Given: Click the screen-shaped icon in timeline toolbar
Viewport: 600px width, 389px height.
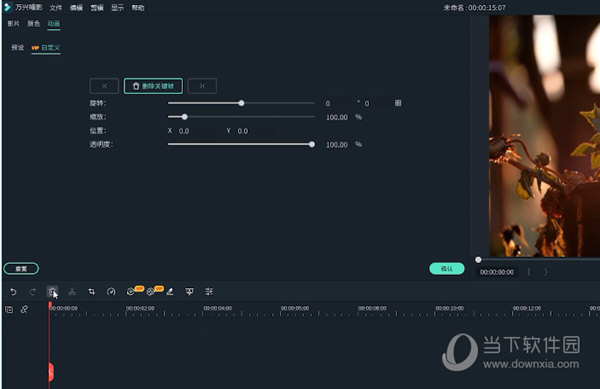Looking at the screenshot, I should tap(189, 292).
